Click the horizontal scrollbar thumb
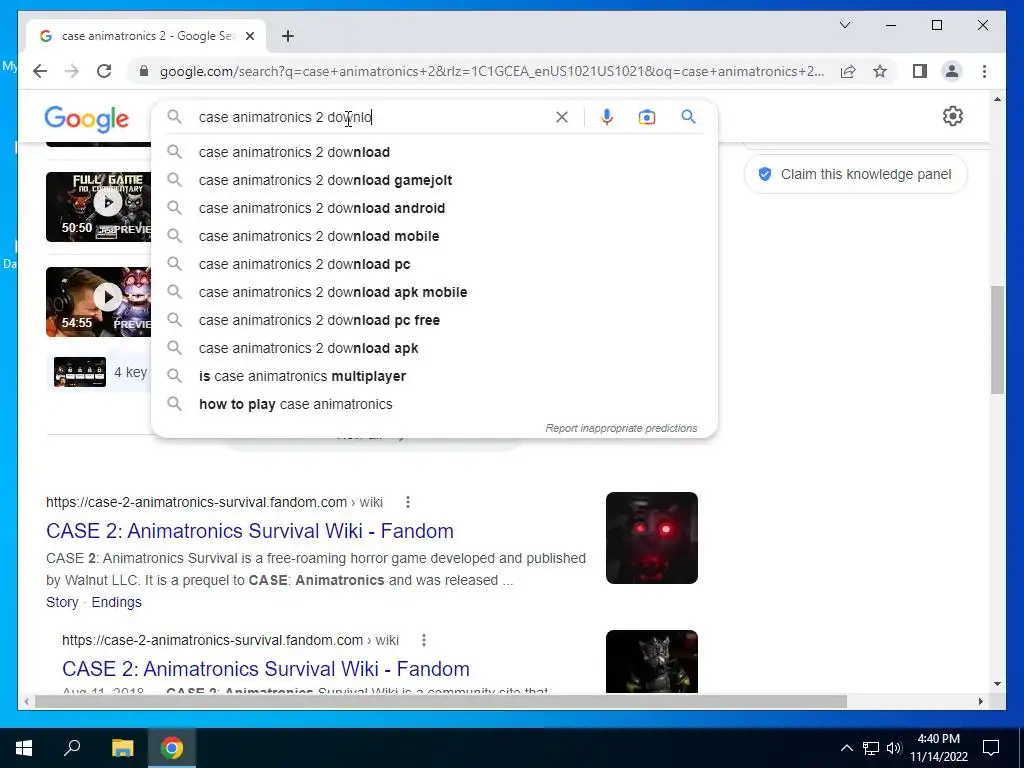This screenshot has height=768, width=1024. (441, 701)
